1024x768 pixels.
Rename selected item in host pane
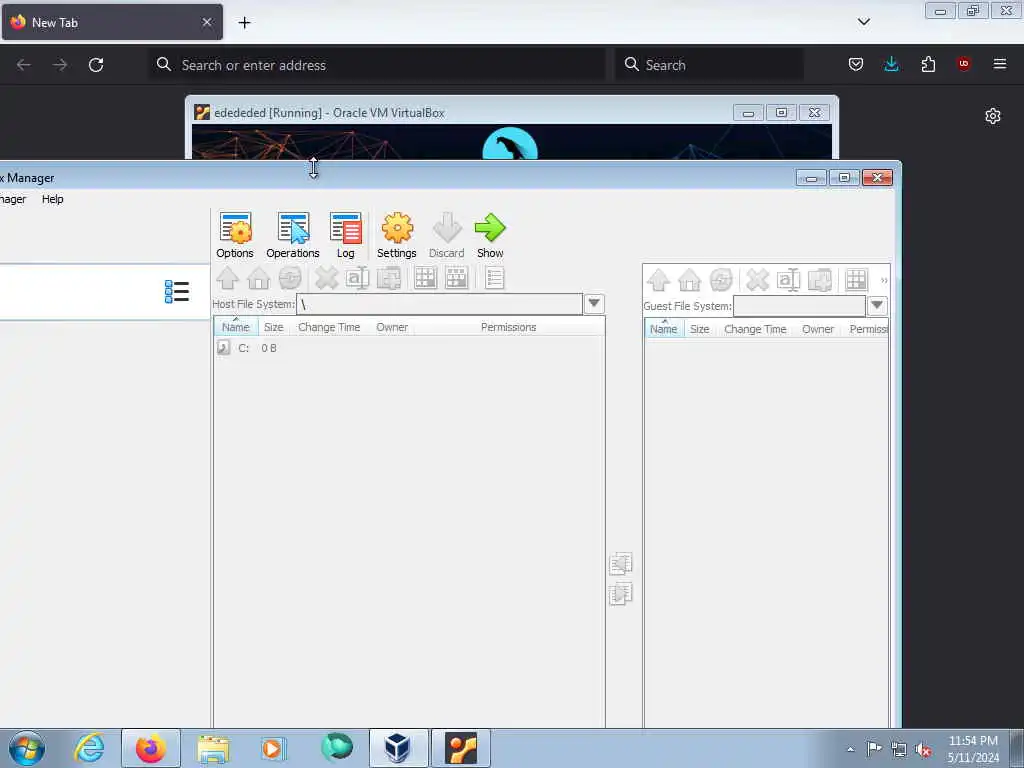click(357, 278)
